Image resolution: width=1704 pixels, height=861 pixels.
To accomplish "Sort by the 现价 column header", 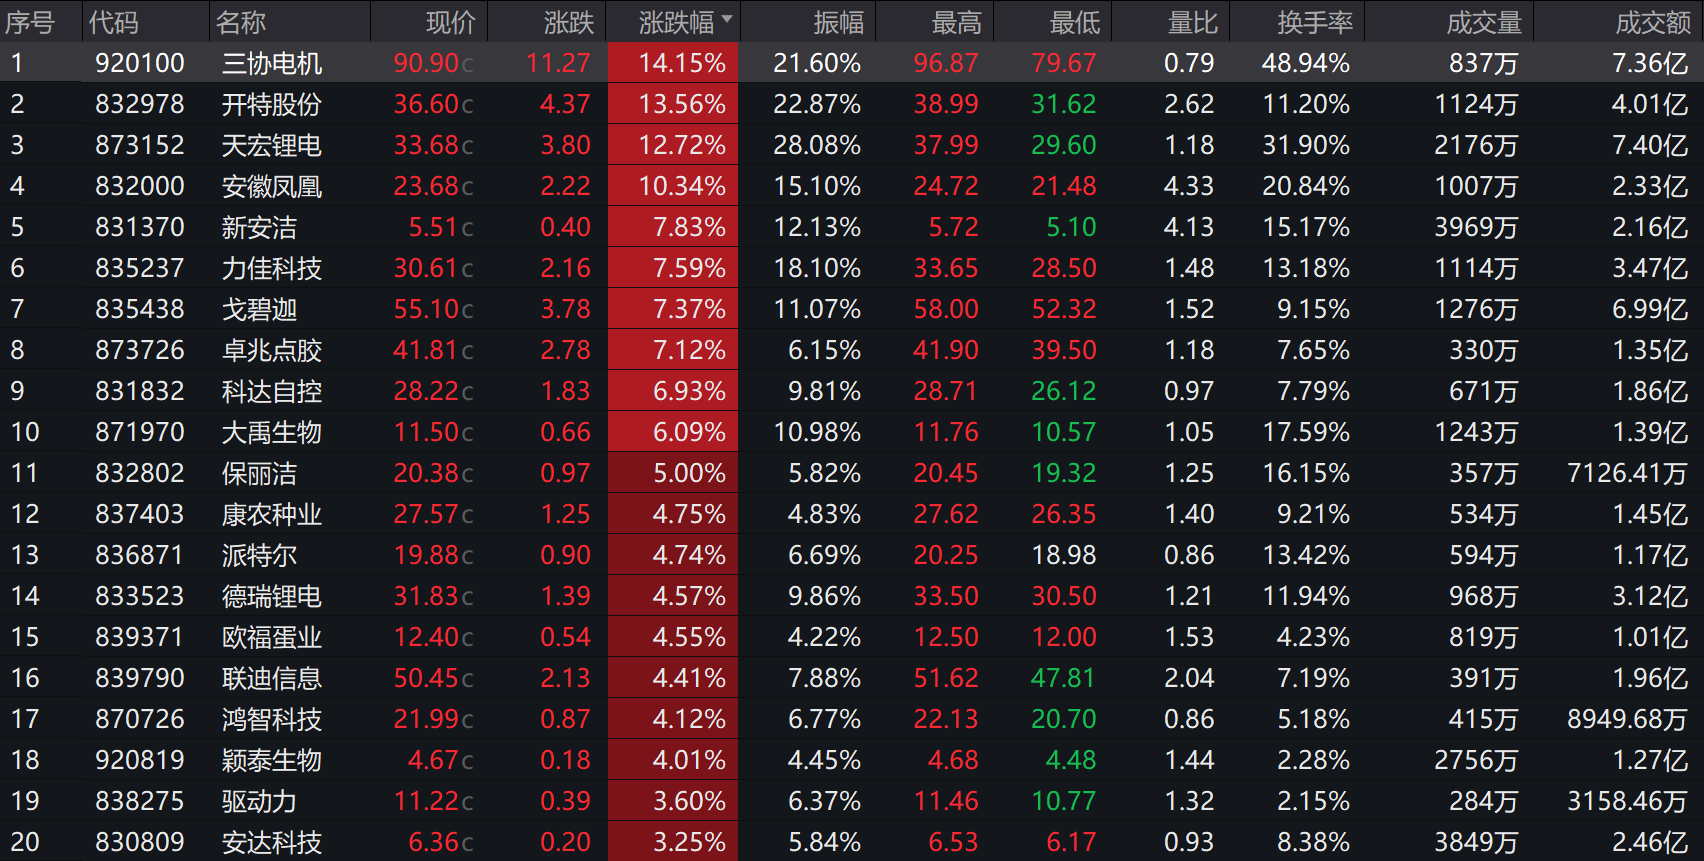I will pyautogui.click(x=451, y=22).
